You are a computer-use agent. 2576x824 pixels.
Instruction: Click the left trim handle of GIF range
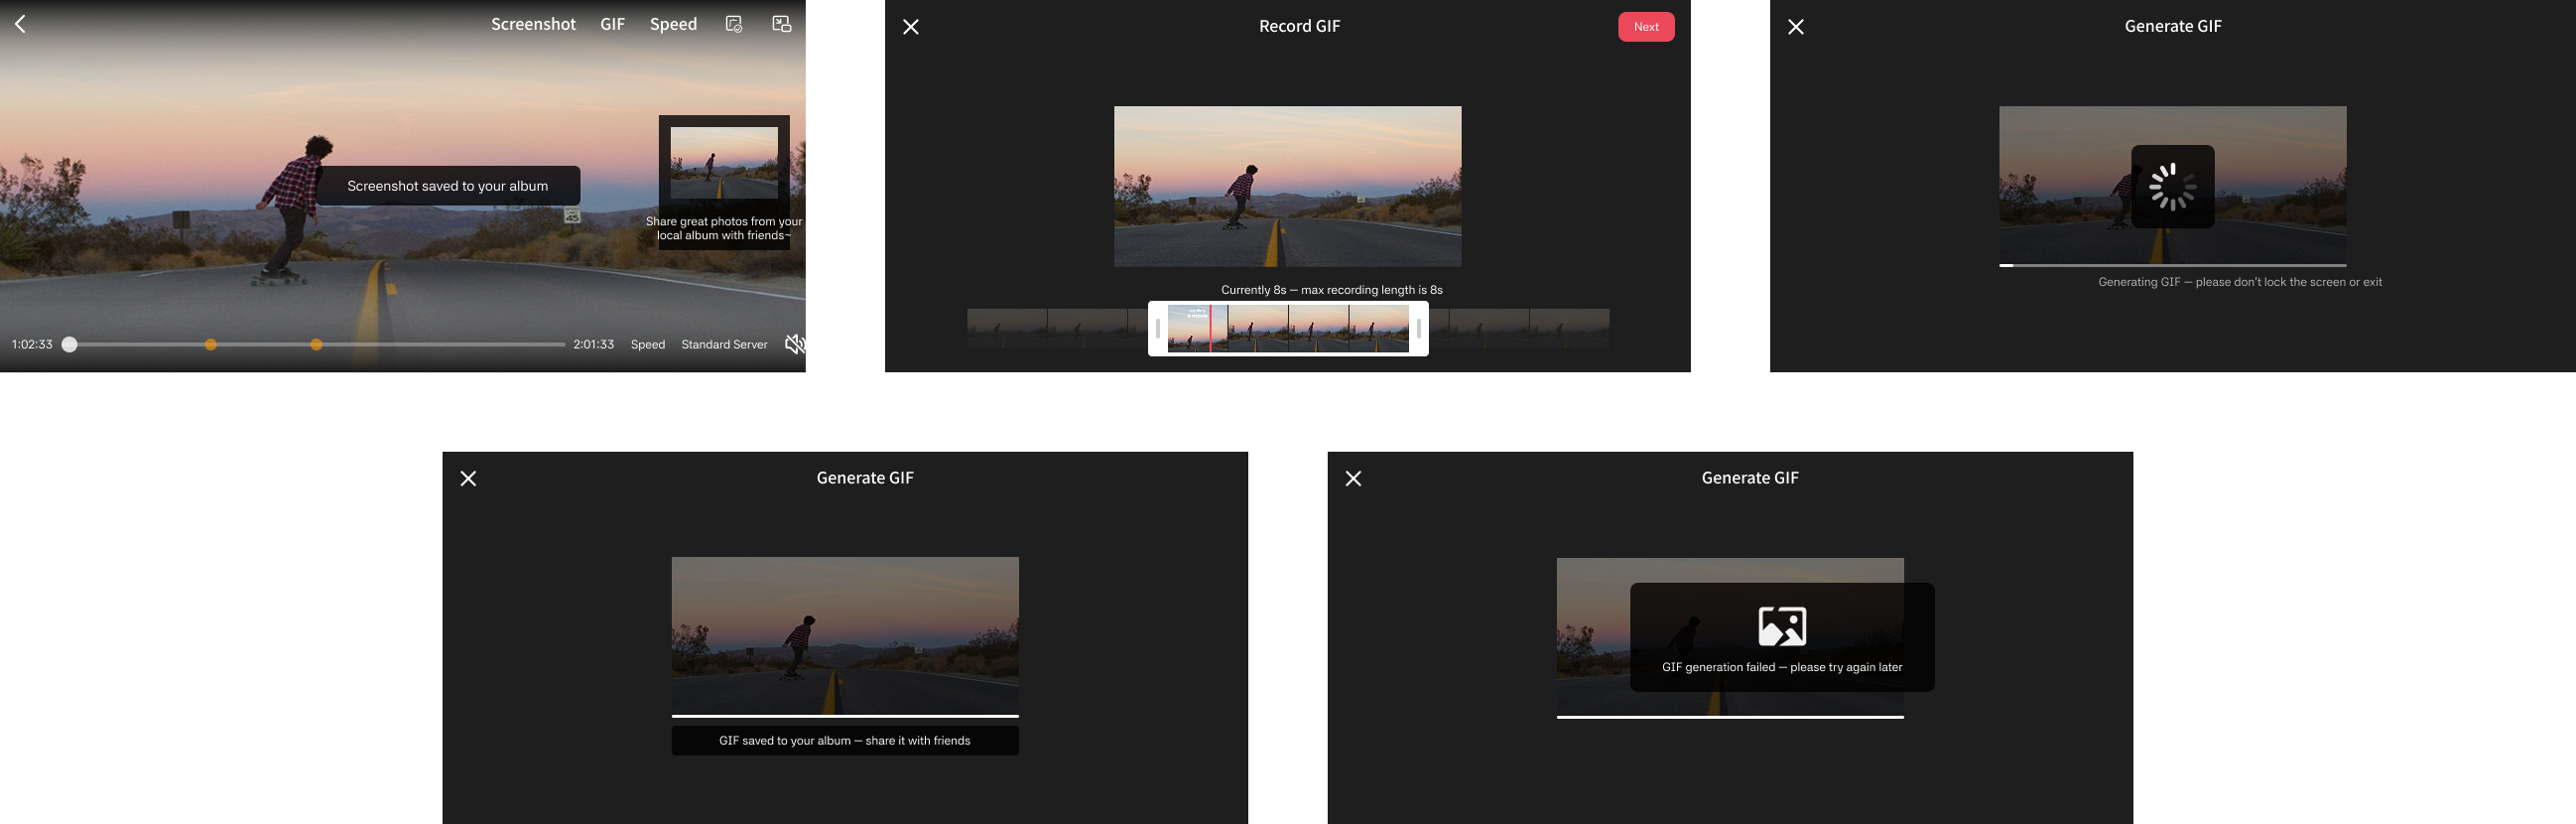(x=1158, y=328)
